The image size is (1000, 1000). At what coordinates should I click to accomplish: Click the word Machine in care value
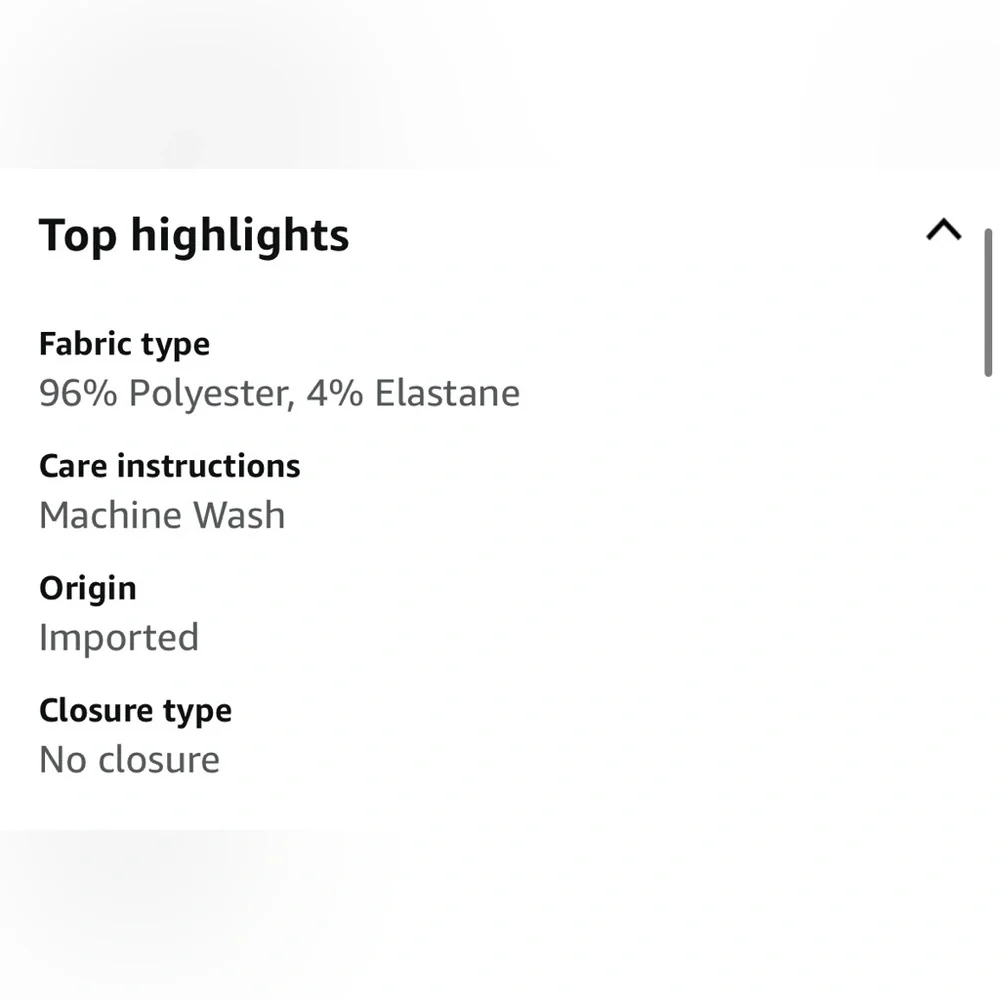(110, 515)
